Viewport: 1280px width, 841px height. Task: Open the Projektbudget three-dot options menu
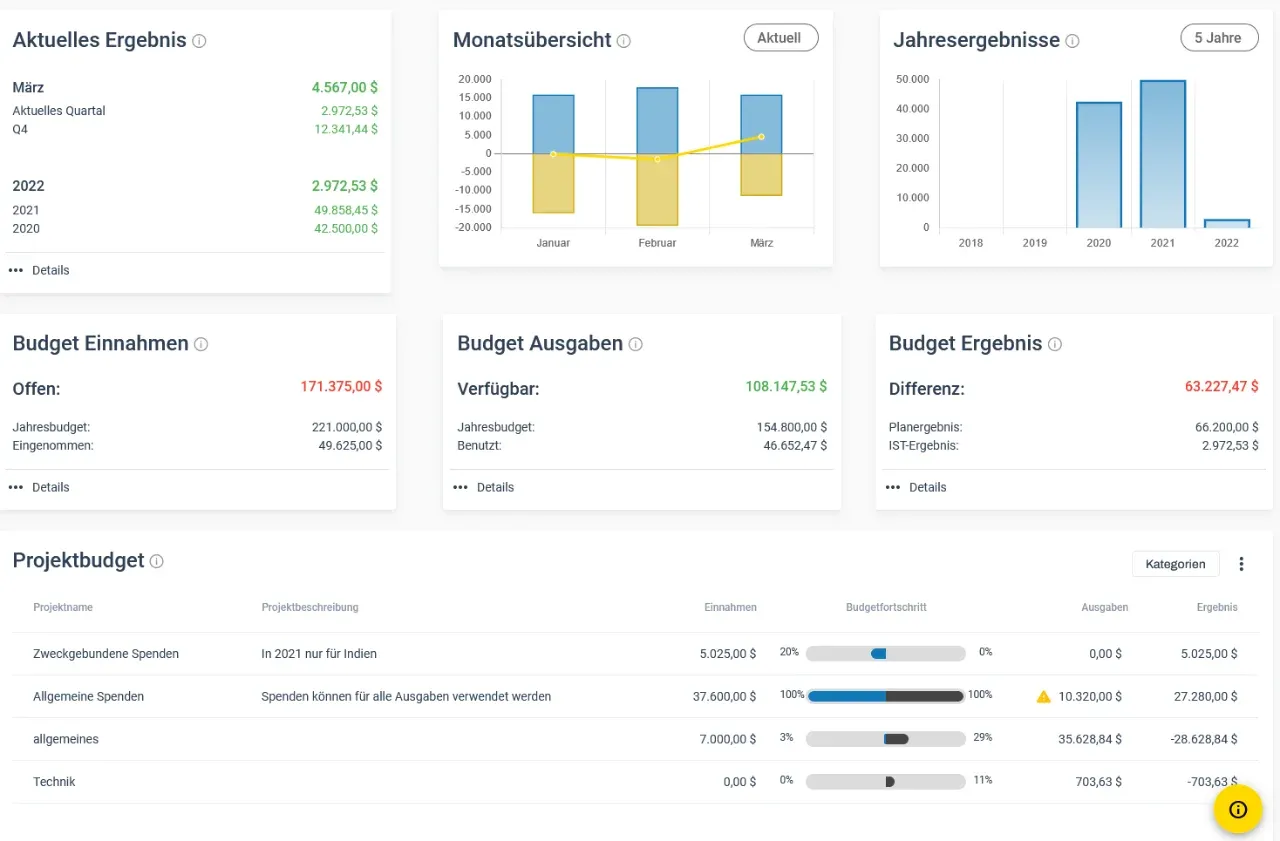(x=1241, y=564)
